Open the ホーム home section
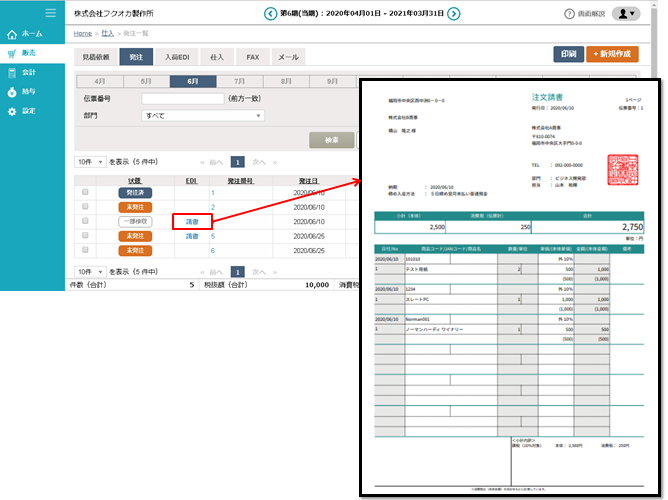Screen dimensions: 668x500 pyautogui.click(x=30, y=34)
